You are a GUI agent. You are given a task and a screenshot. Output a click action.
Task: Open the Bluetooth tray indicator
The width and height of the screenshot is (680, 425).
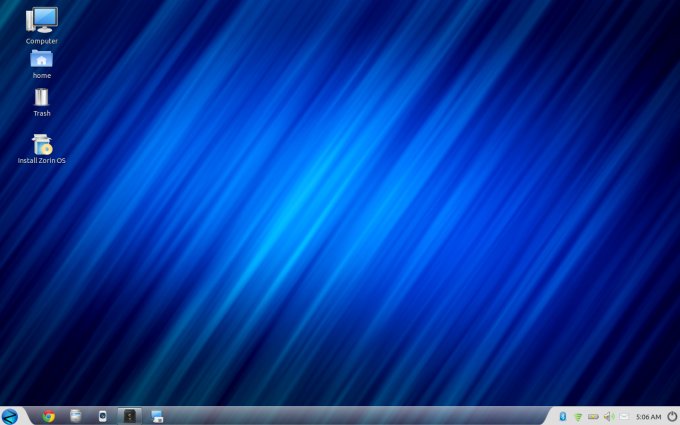click(563, 417)
